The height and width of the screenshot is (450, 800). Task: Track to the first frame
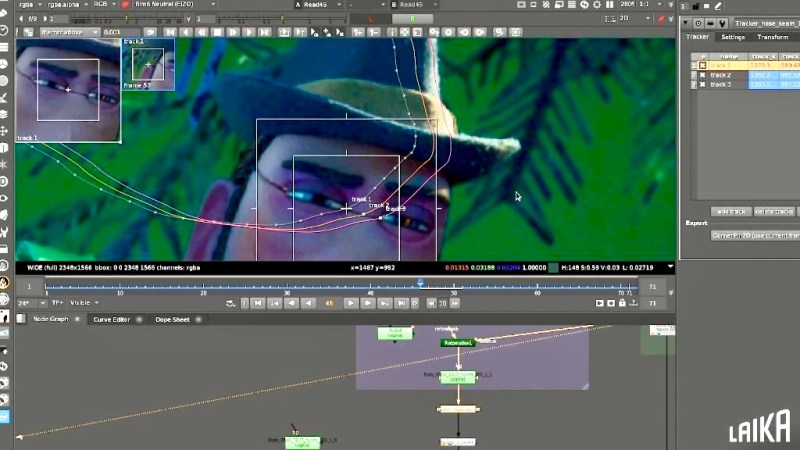pos(170,32)
